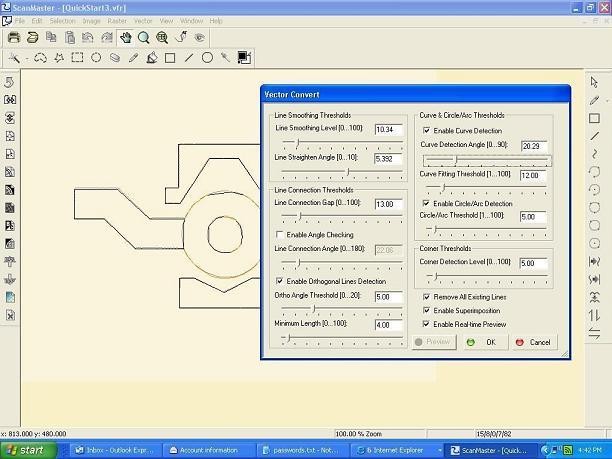Select the freehand Lasso selection tool
Screen dimensions: 612x459
point(40,58)
